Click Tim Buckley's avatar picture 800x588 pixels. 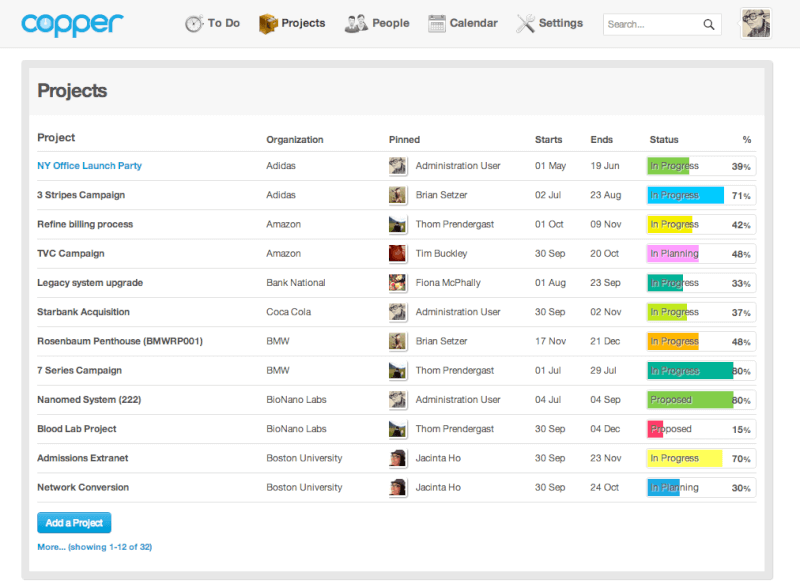pos(397,253)
